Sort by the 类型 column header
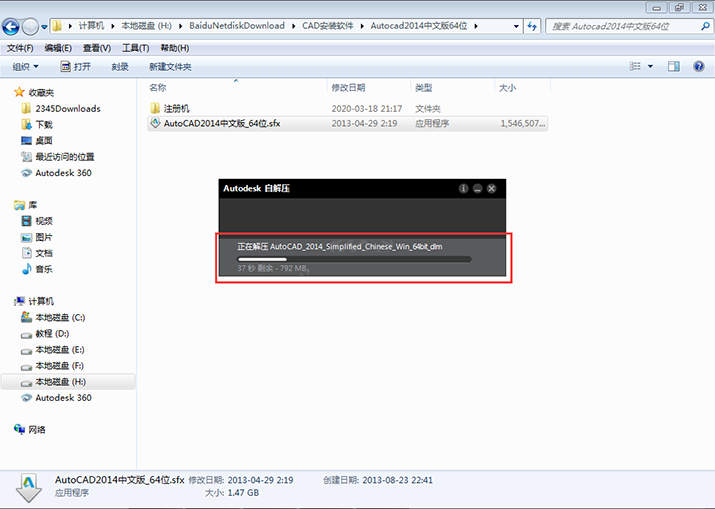The image size is (715, 509). tap(452, 87)
